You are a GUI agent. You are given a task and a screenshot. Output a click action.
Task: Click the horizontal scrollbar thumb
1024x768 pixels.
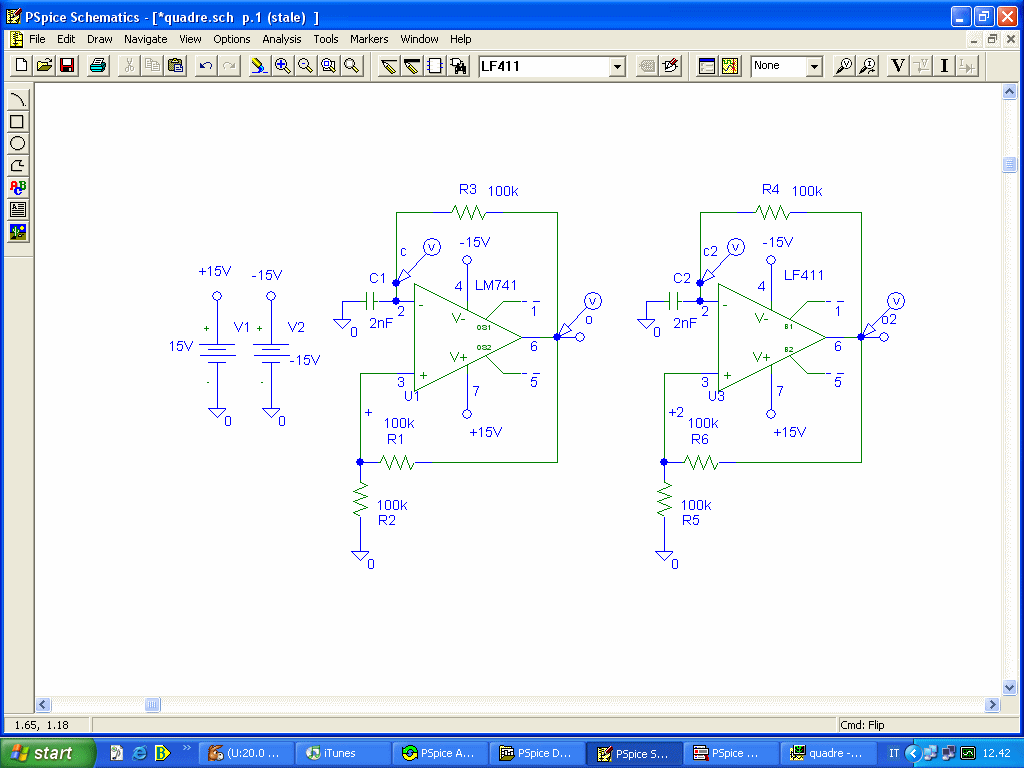[x=152, y=705]
